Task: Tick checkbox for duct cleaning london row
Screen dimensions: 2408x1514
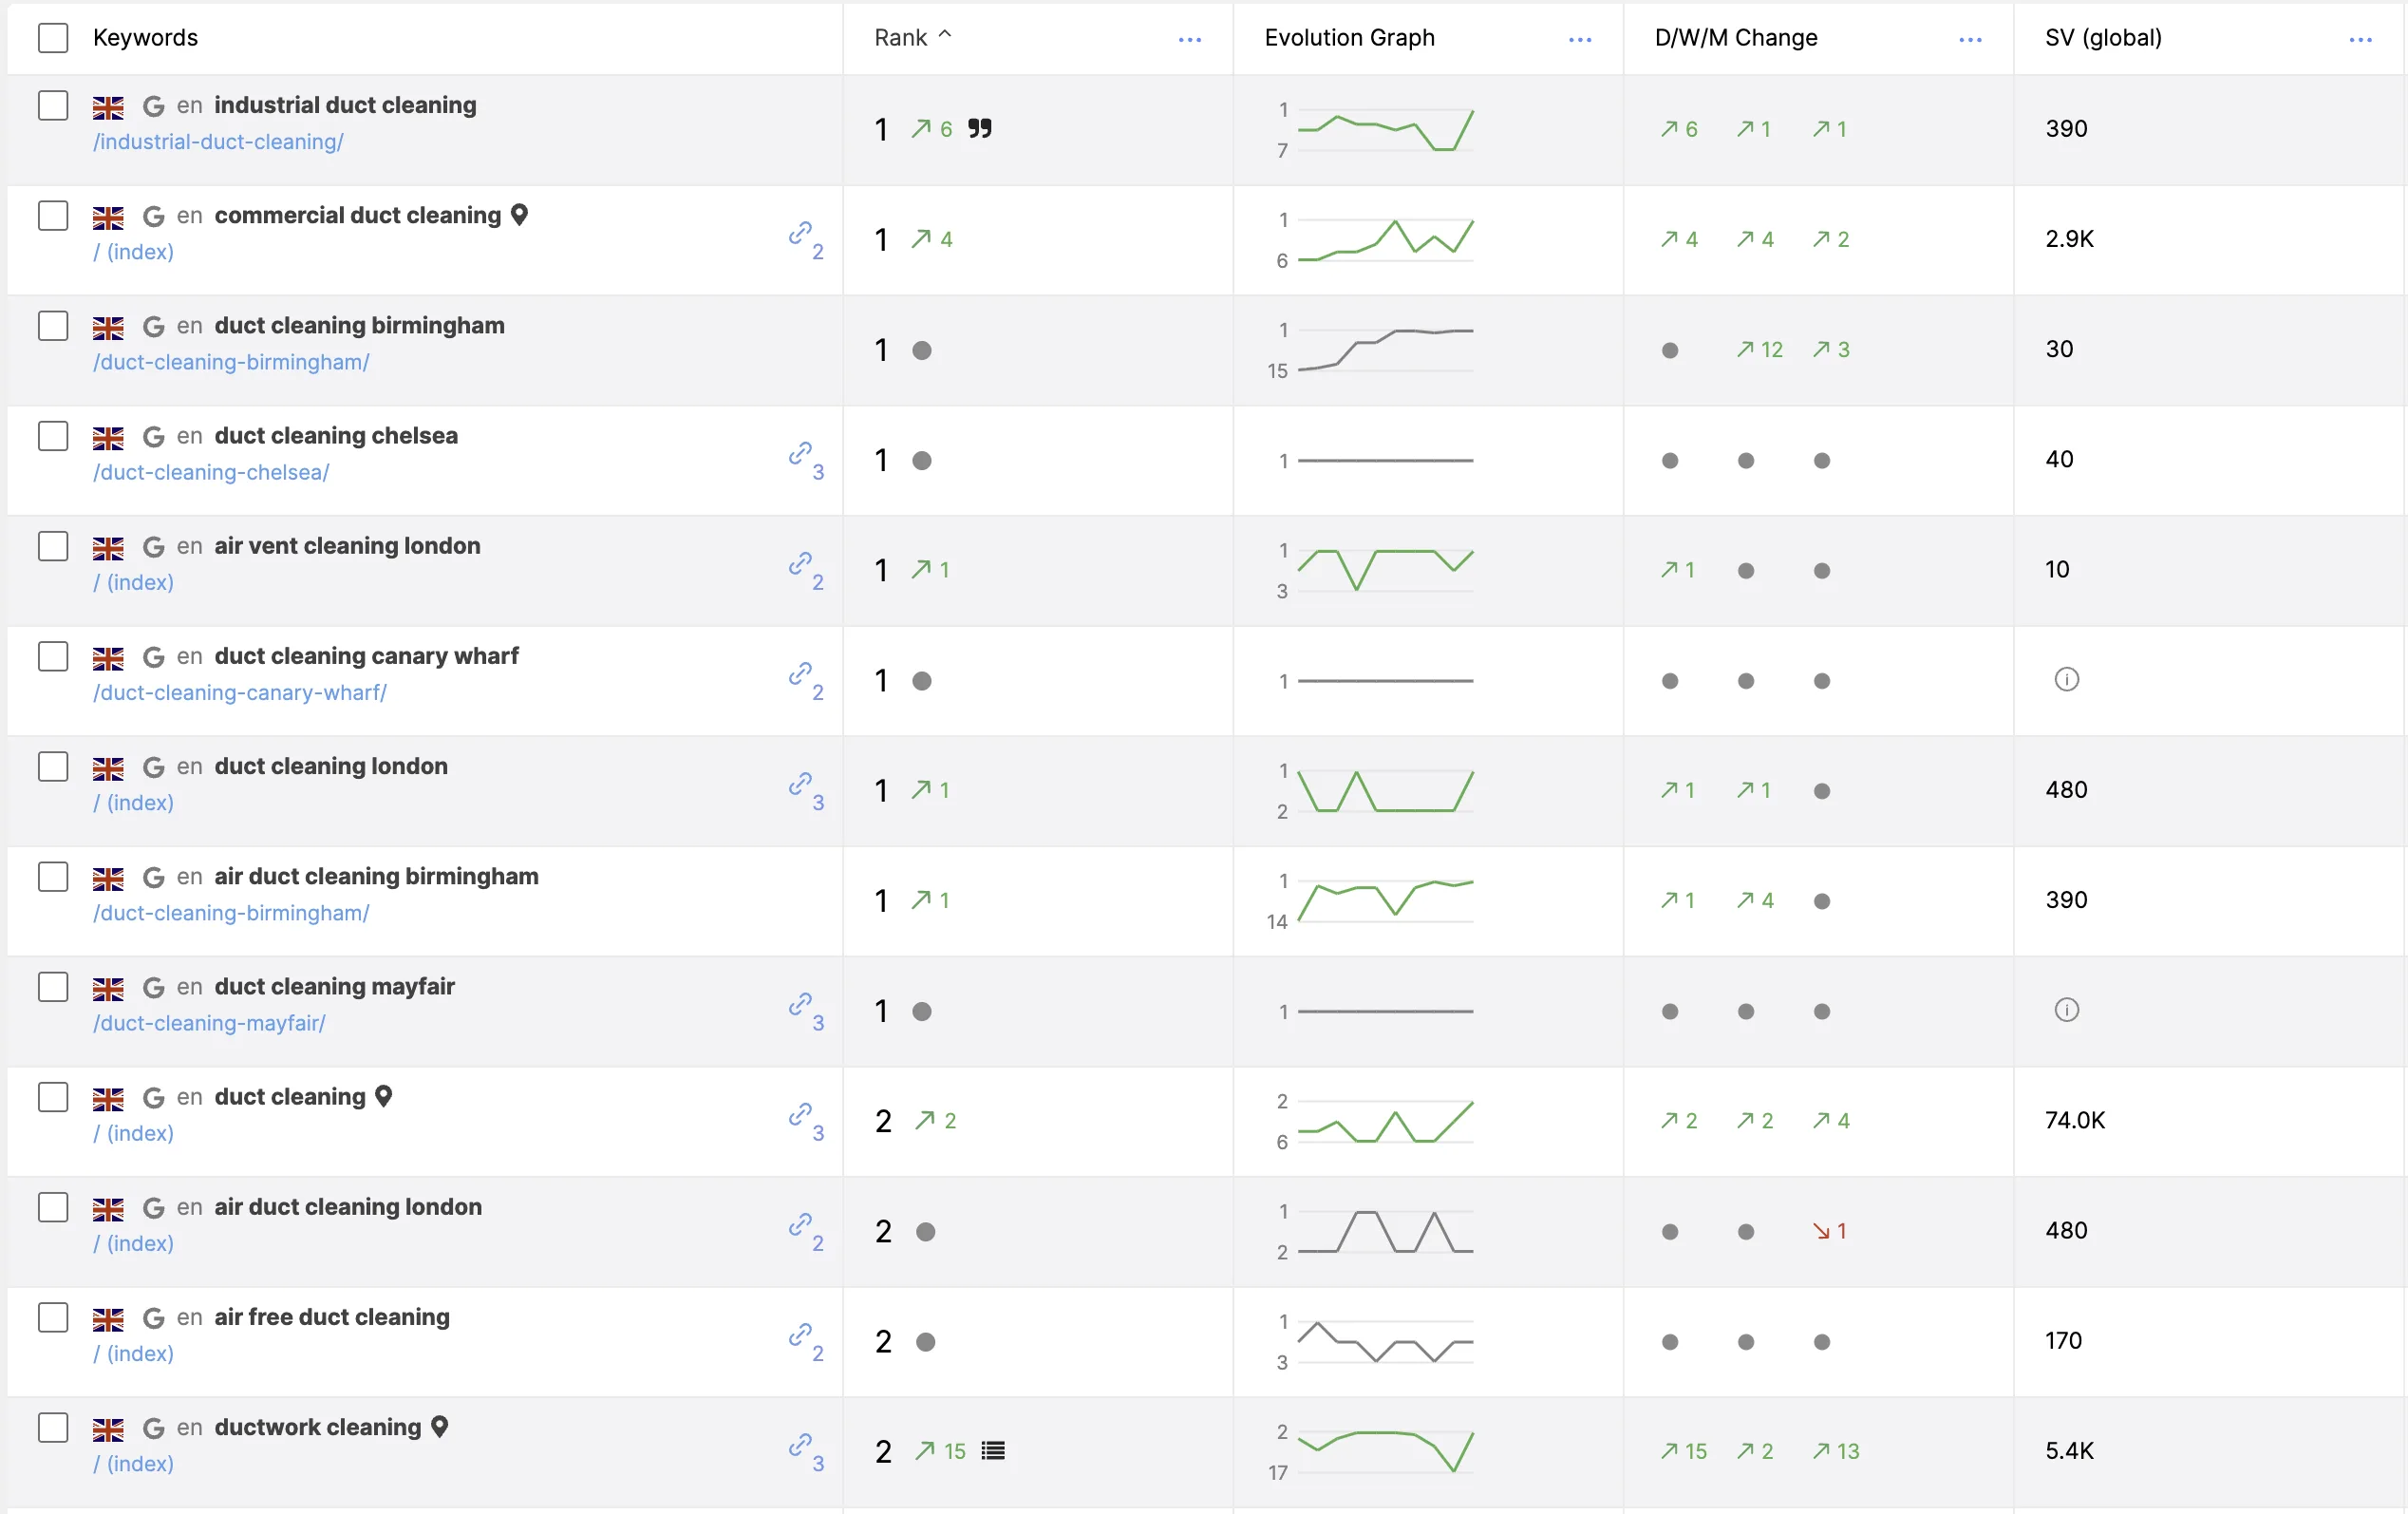Action: click(x=53, y=767)
